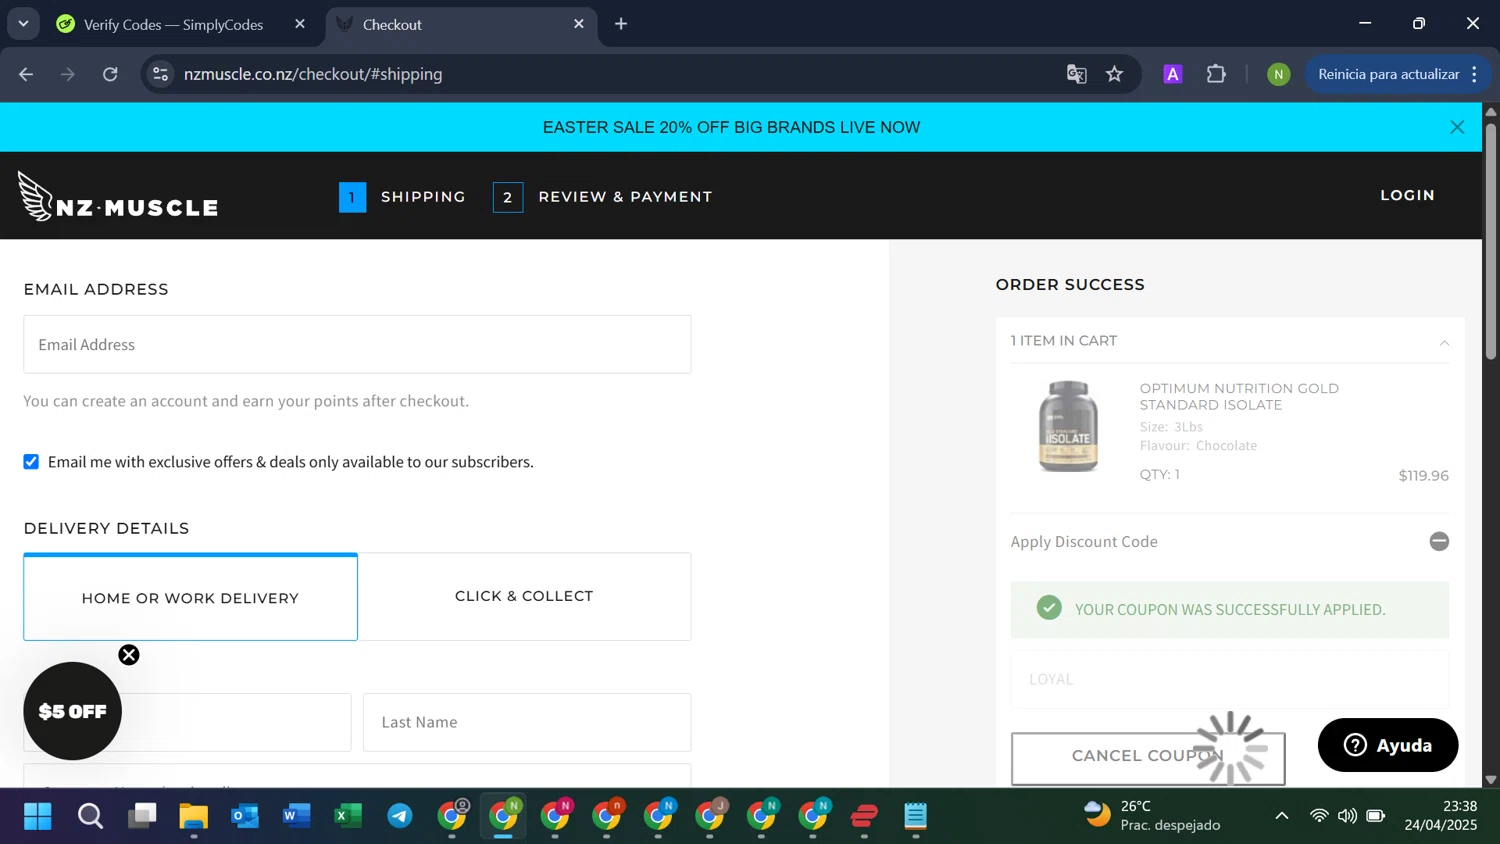Click the NZ Muscle logo
The width and height of the screenshot is (1500, 844).
(118, 196)
